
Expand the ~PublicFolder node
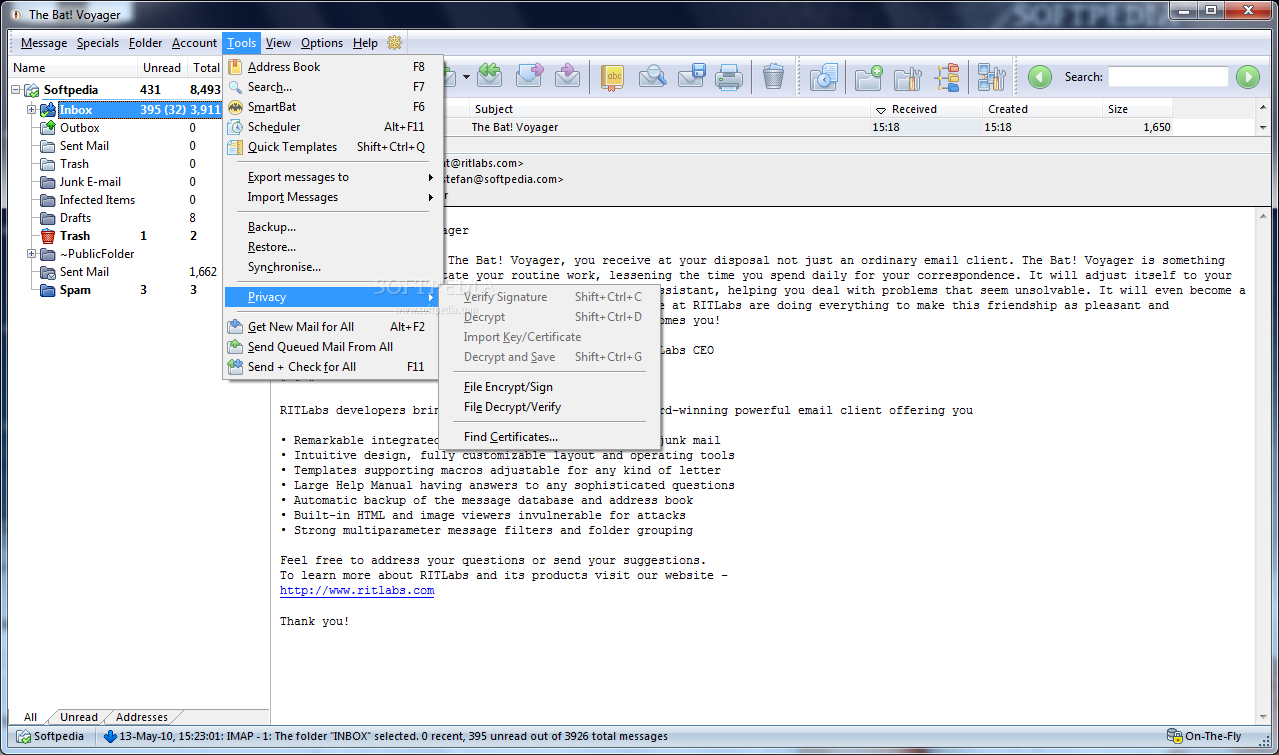[x=31, y=254]
